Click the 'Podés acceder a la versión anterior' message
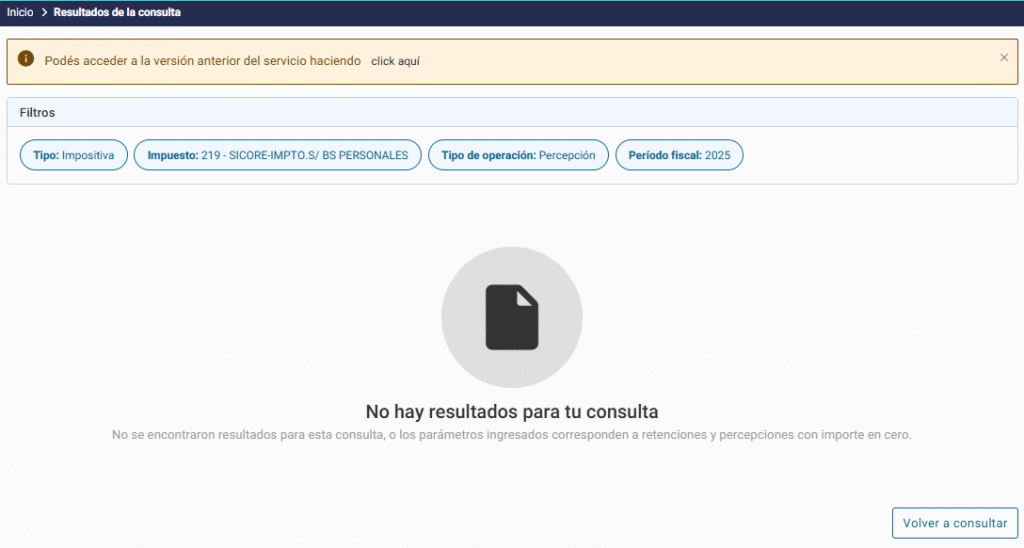 [x=202, y=61]
